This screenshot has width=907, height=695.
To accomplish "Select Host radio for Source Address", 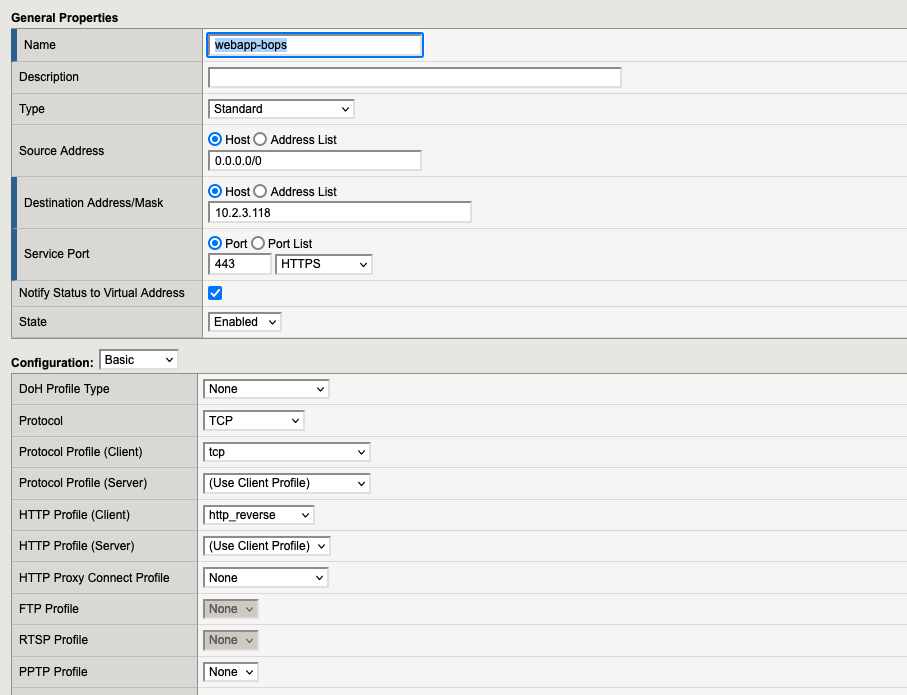I will click(215, 140).
